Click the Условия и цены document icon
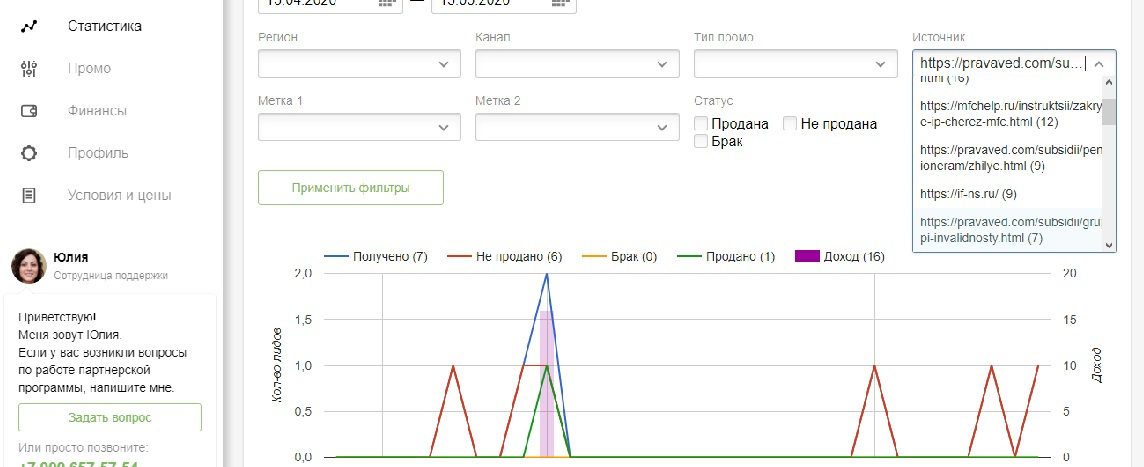 (28, 195)
